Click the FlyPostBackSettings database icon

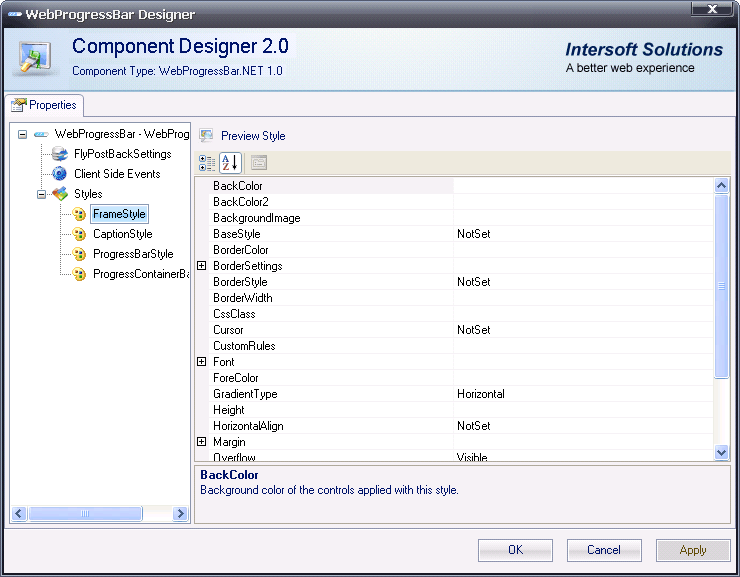[x=59, y=154]
